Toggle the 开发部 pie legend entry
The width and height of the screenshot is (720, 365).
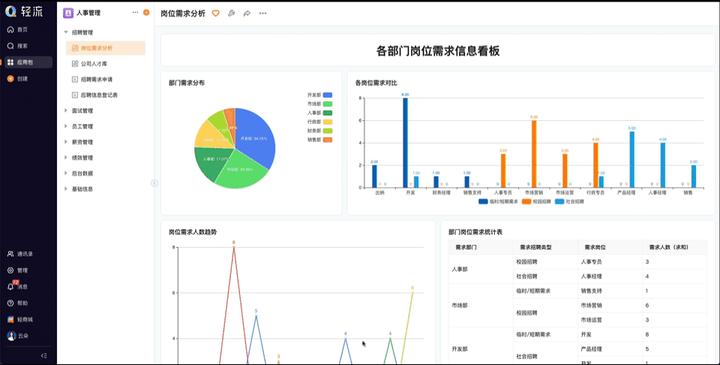coord(320,95)
